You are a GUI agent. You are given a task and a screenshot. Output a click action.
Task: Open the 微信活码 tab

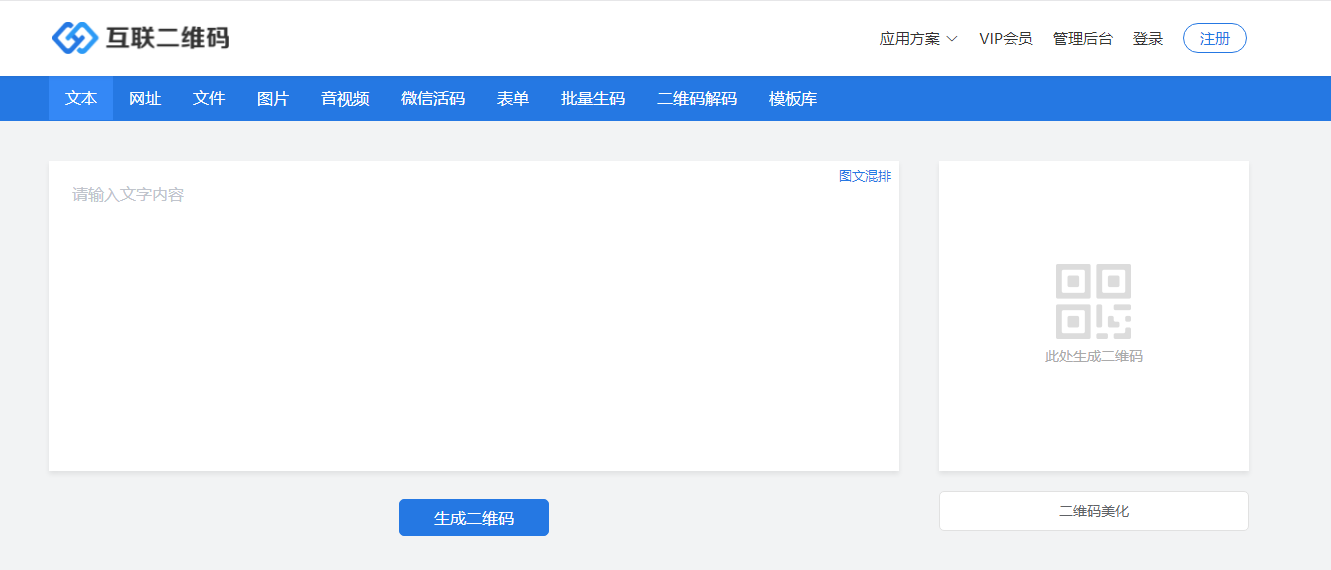click(x=433, y=99)
